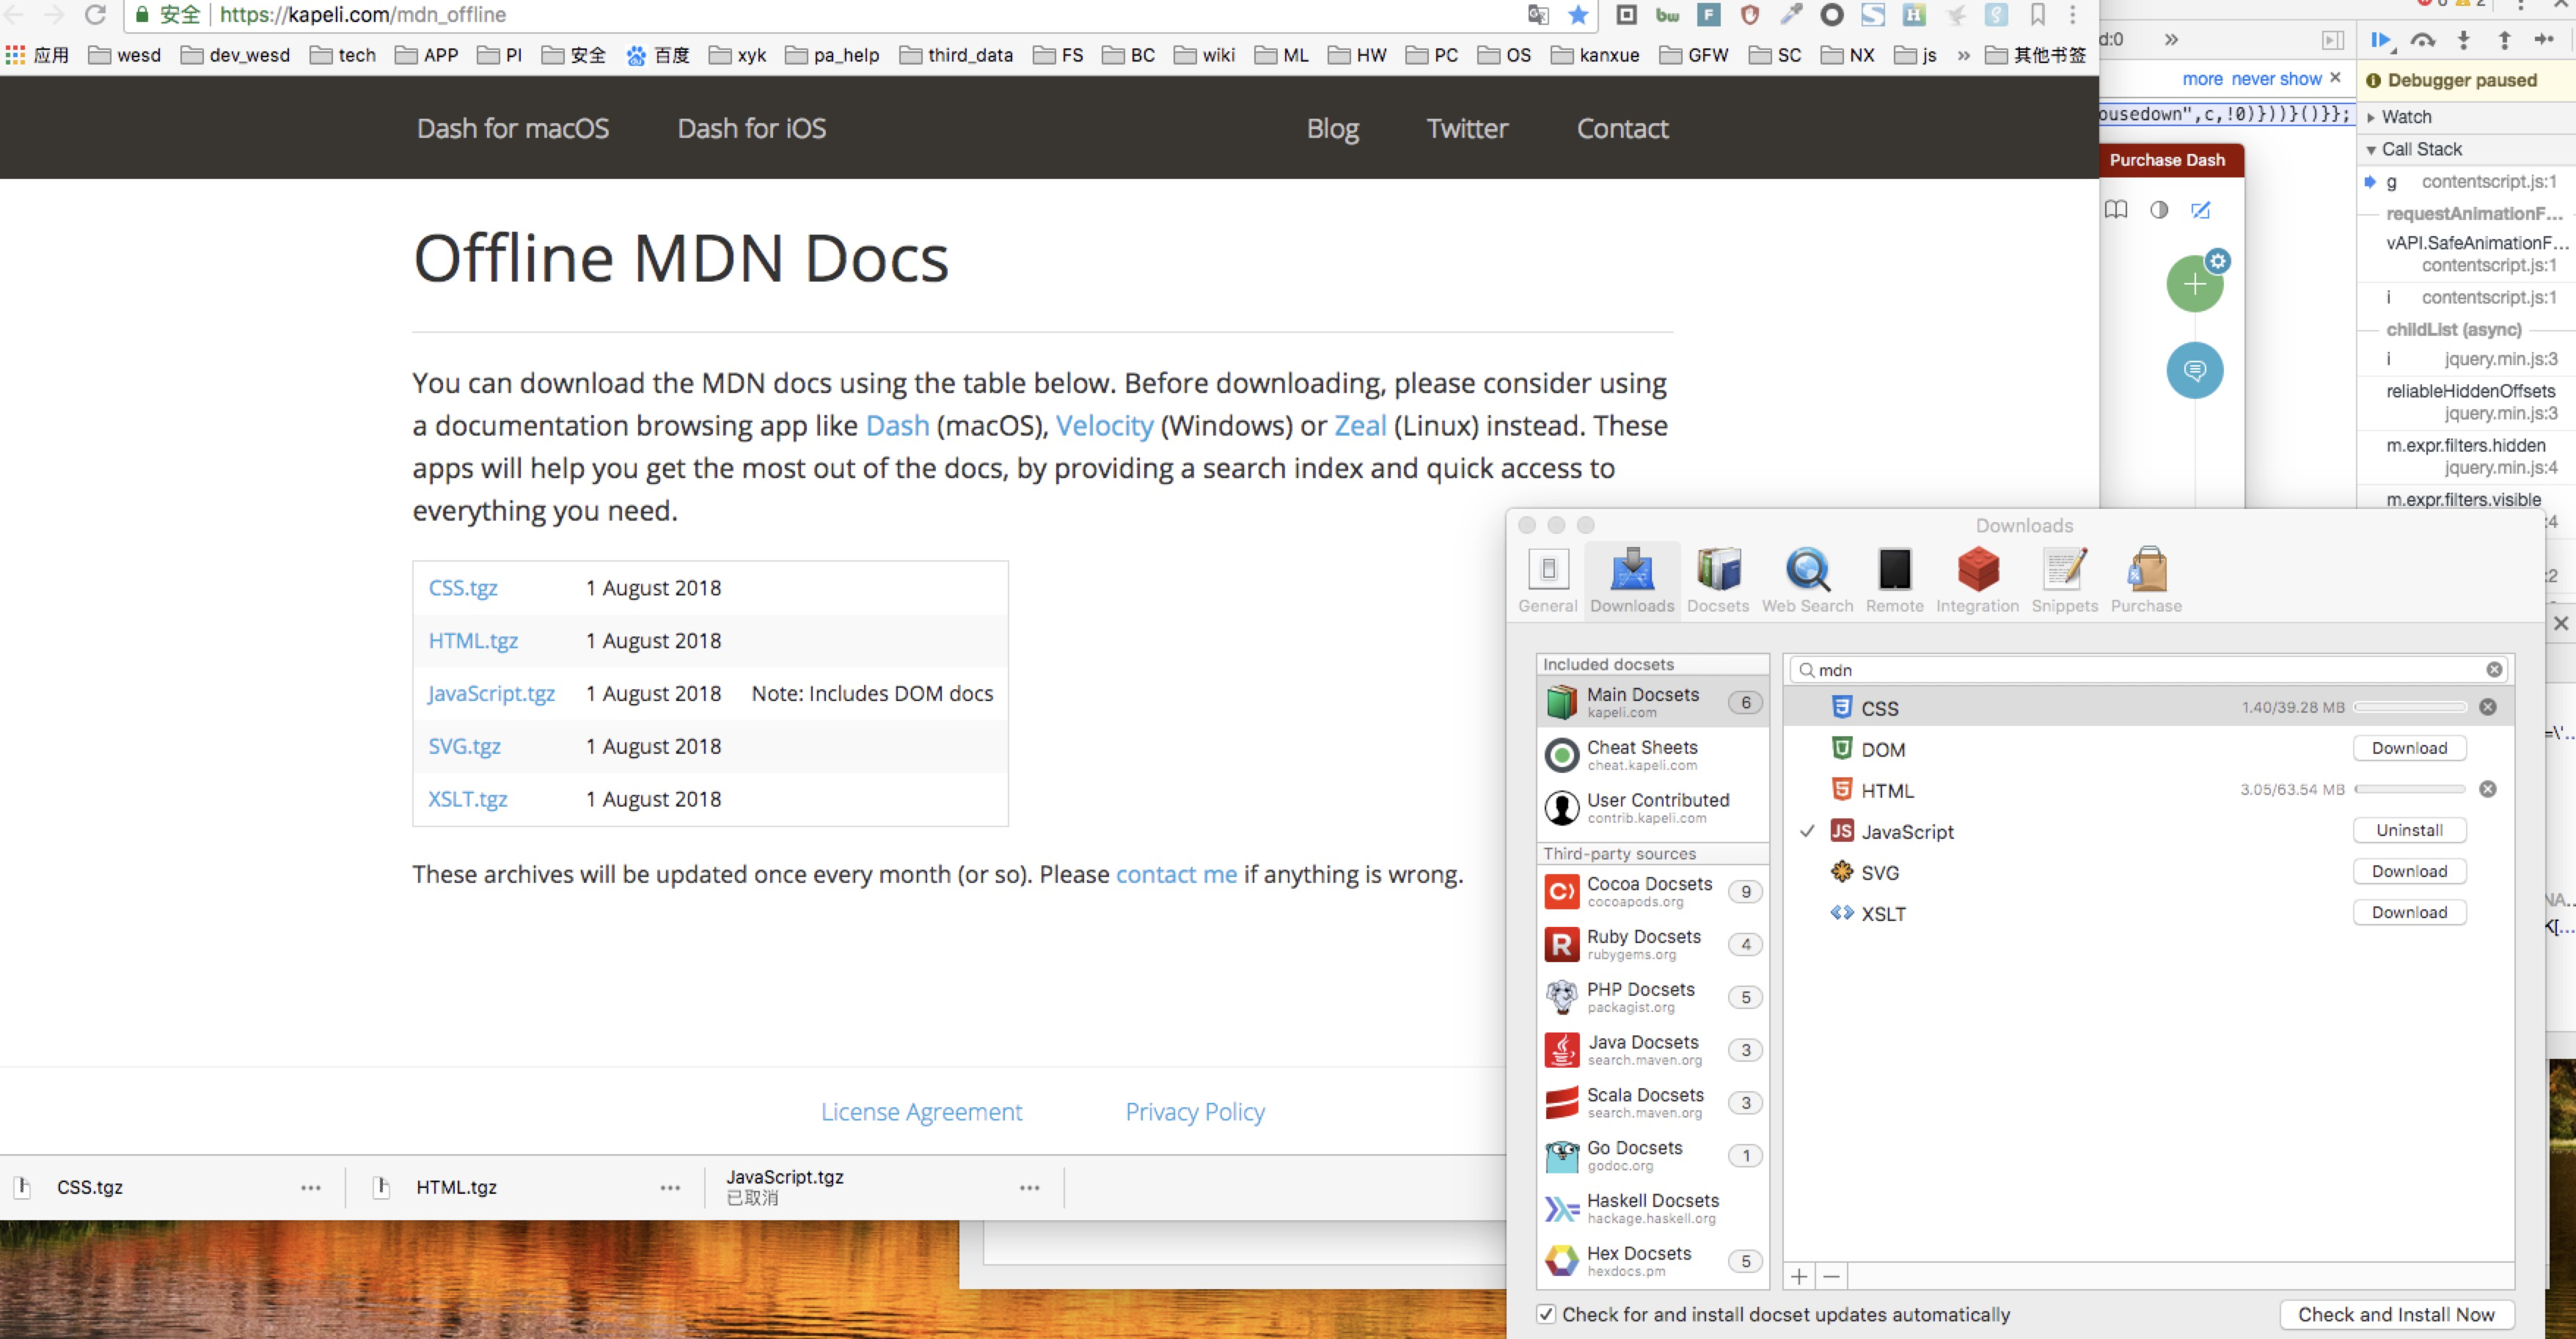Image resolution: width=2576 pixels, height=1339 pixels.
Task: Download HTML.tgz archive link
Action: point(473,641)
